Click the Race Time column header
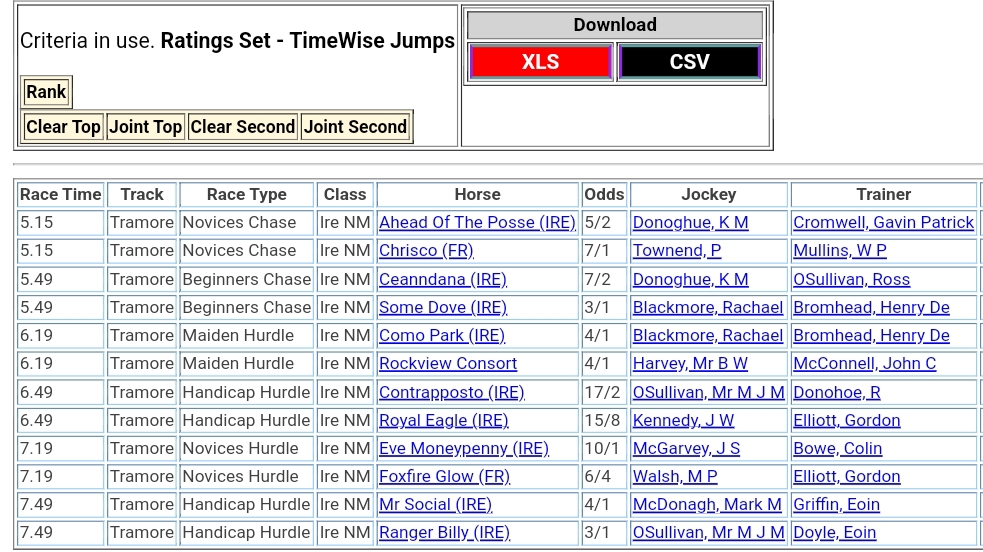Screen dimensions: 983x552 click(60, 194)
